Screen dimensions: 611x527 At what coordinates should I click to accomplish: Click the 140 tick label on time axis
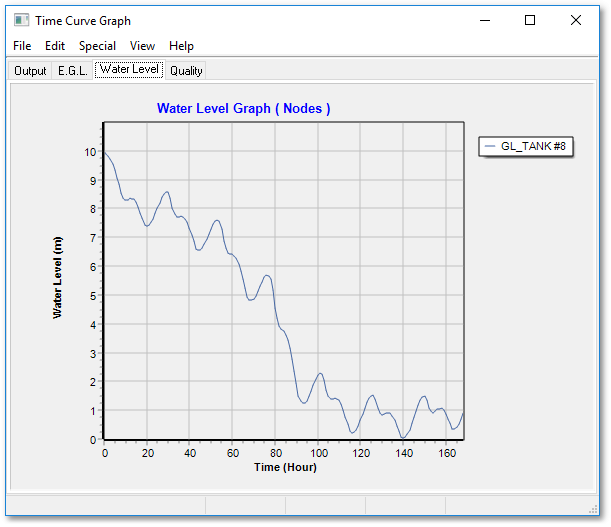(404, 453)
